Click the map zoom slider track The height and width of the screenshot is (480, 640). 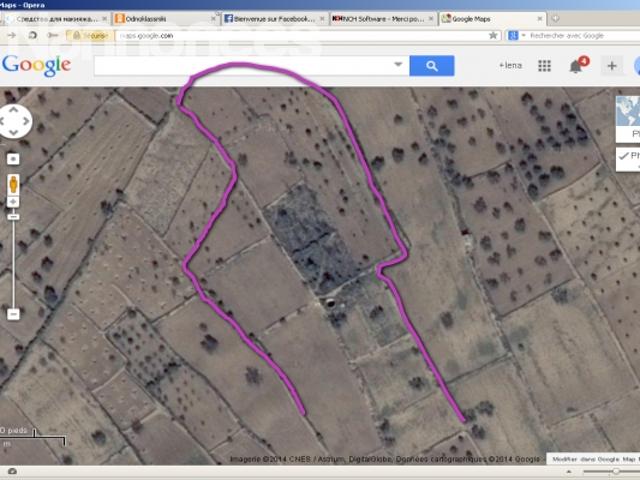click(13, 261)
